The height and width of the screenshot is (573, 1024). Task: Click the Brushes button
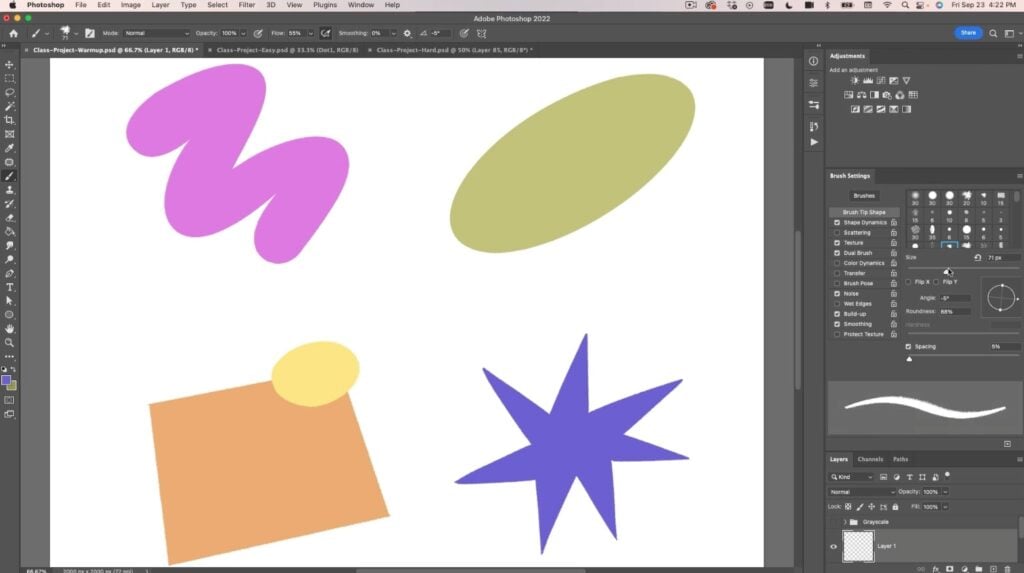[864, 196]
